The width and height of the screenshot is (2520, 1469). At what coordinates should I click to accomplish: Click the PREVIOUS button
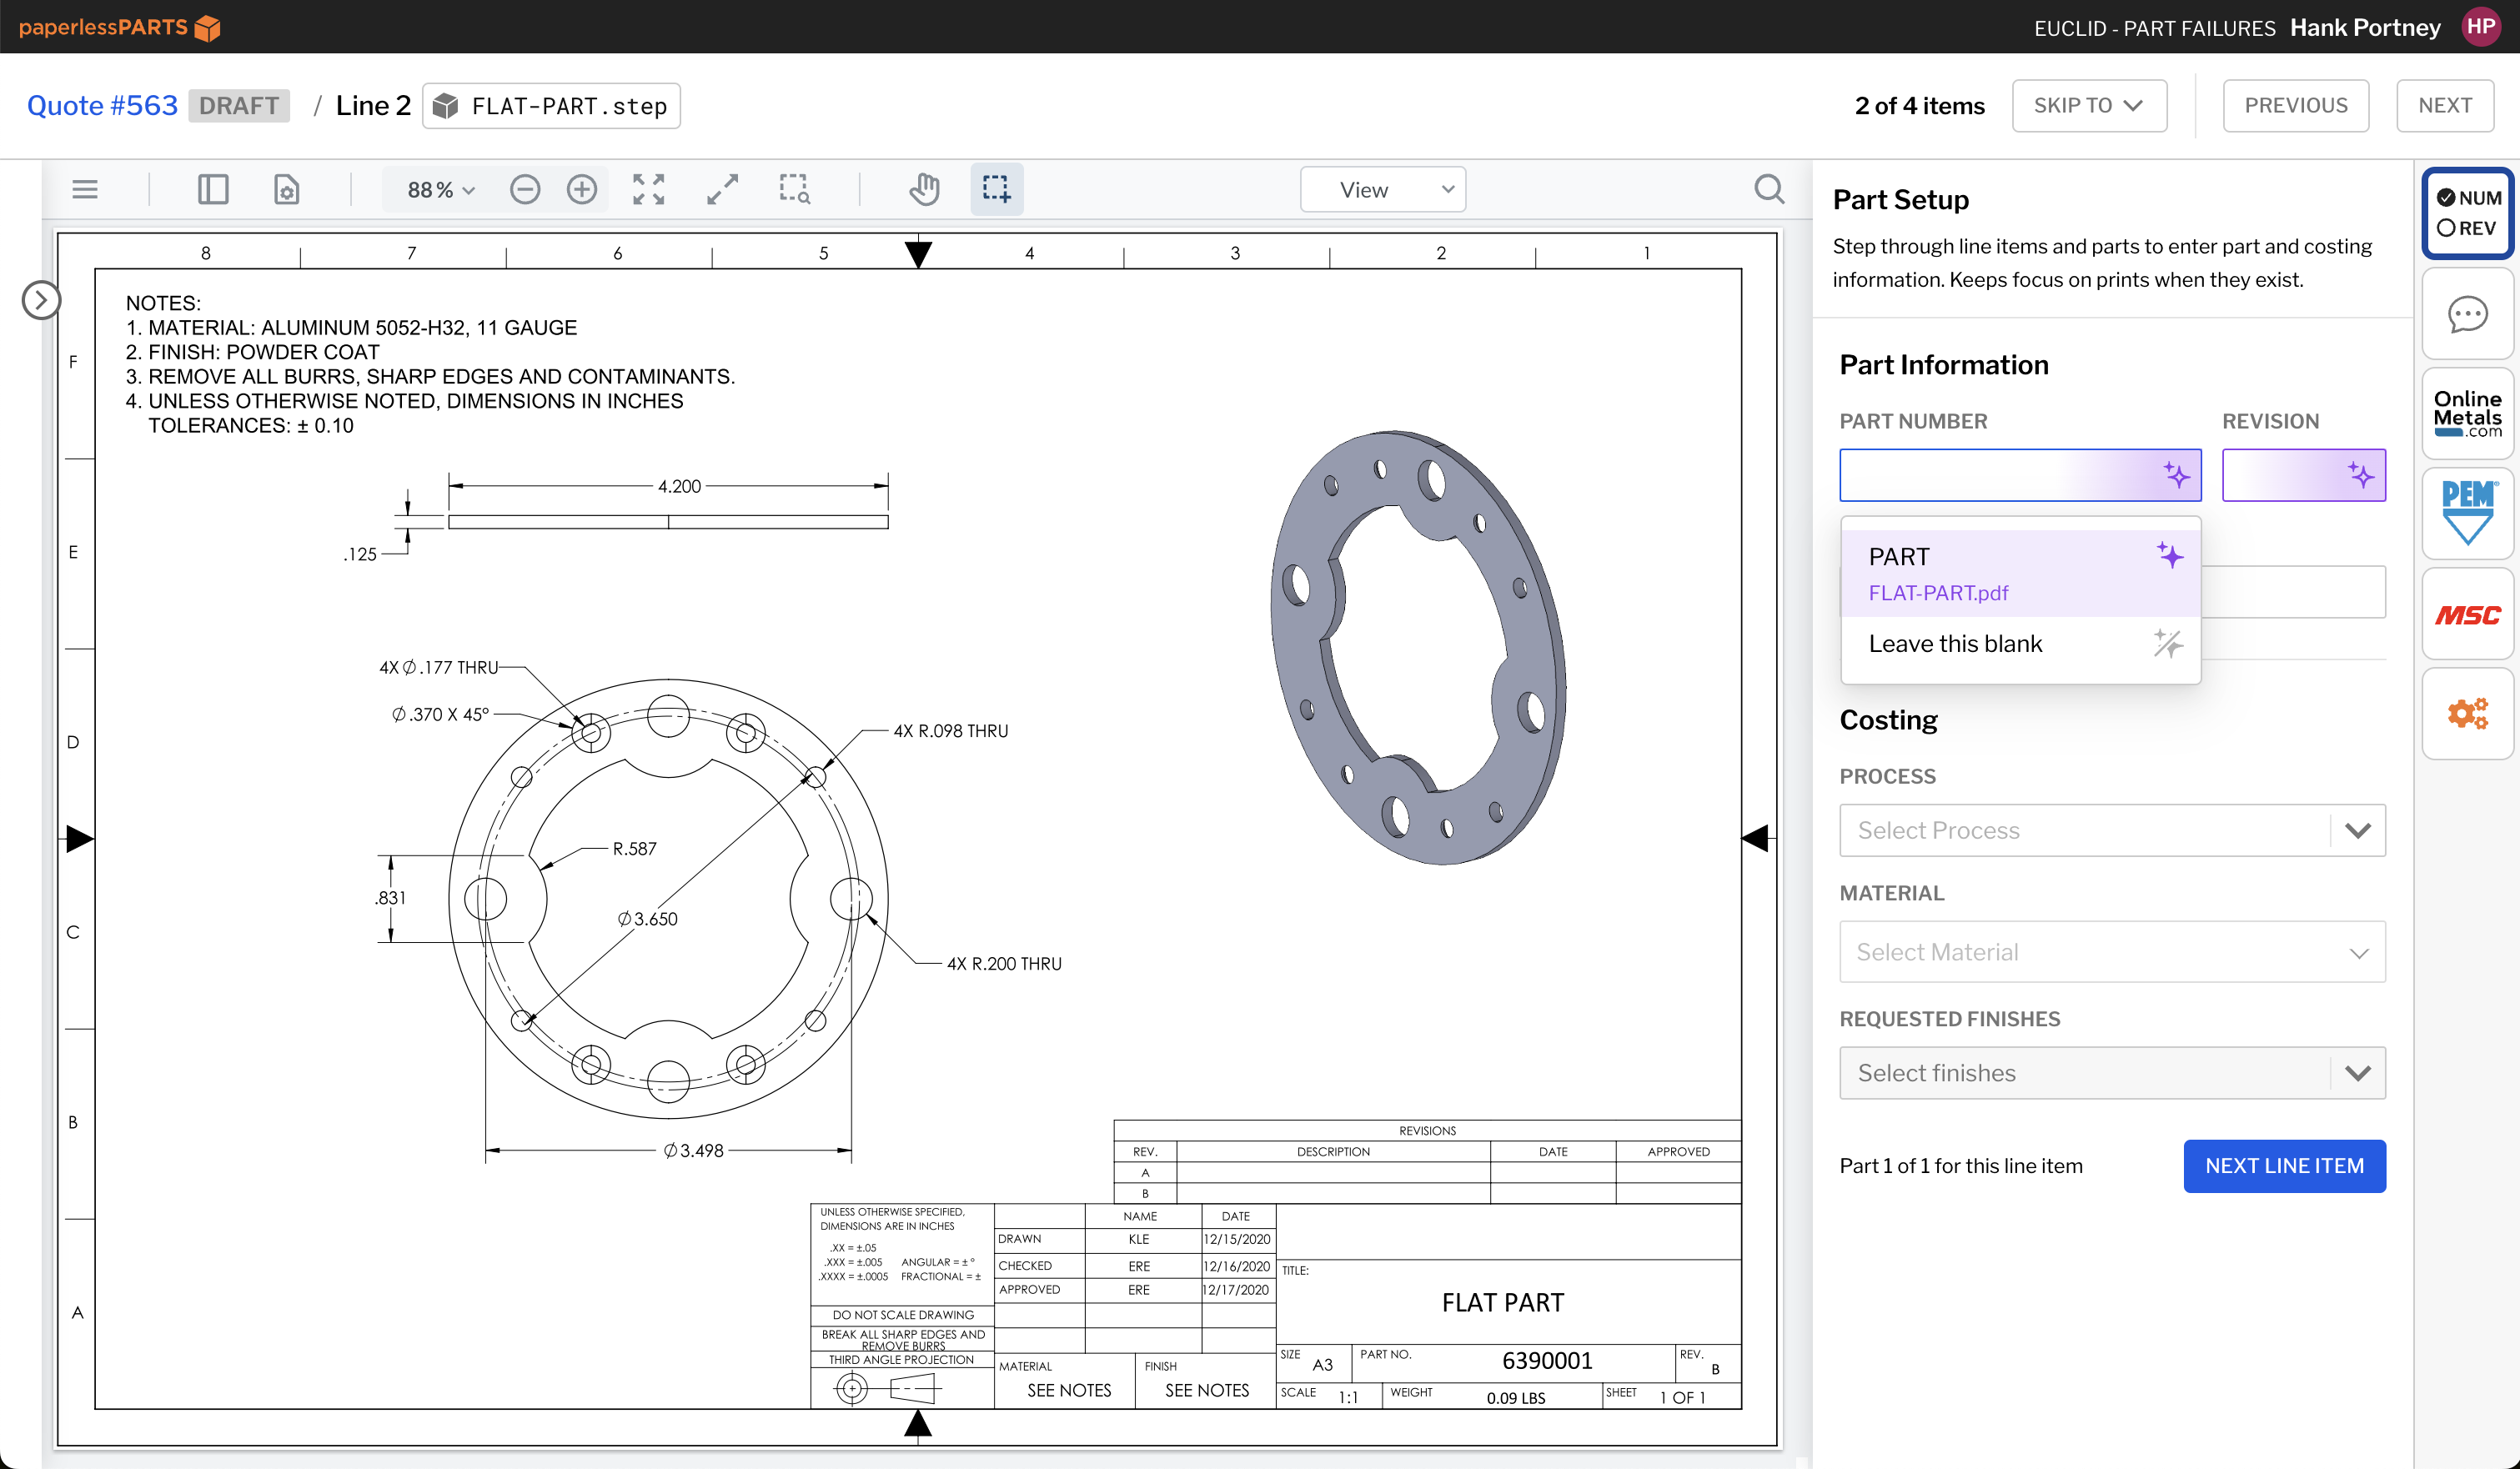(2295, 106)
